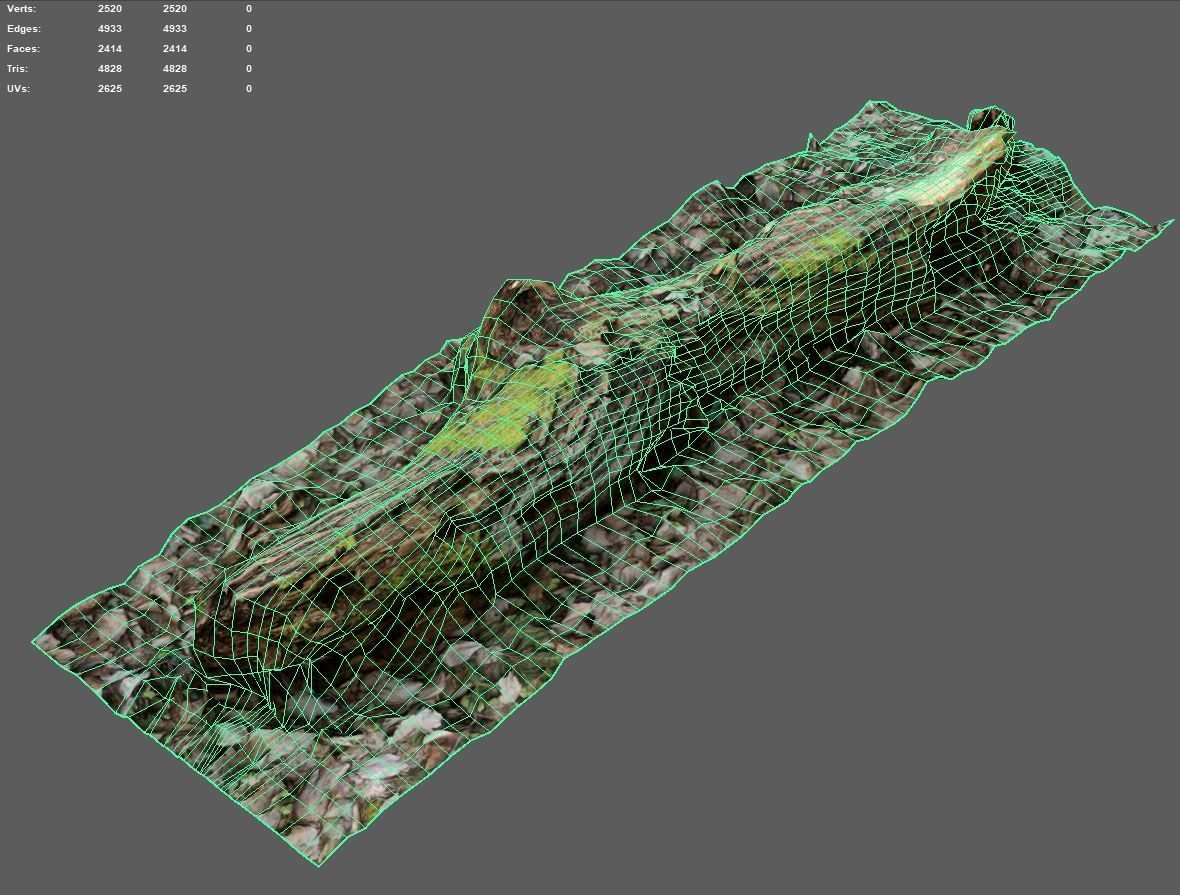1180x895 pixels.
Task: Click the "Edges:" label in the poly count HUD
Action: pos(24,29)
